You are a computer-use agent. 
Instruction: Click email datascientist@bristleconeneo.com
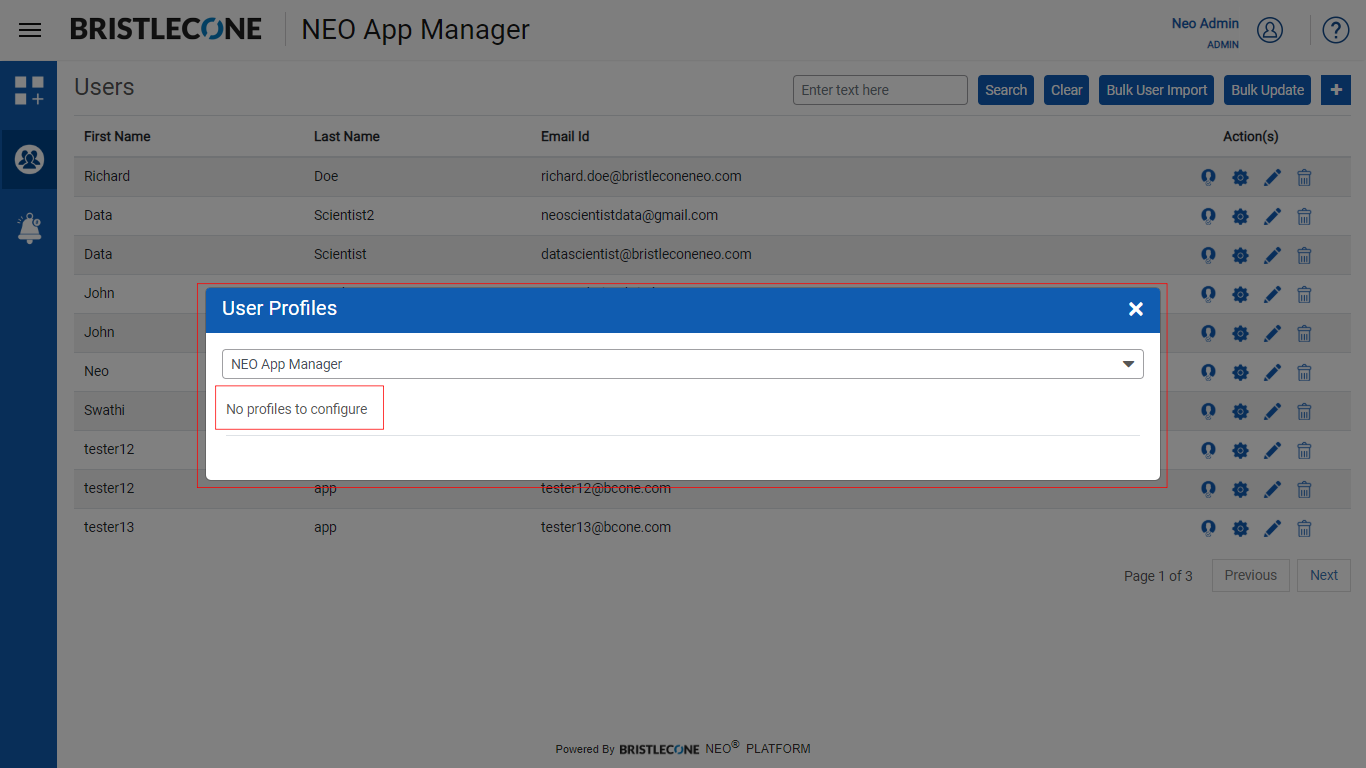point(646,254)
